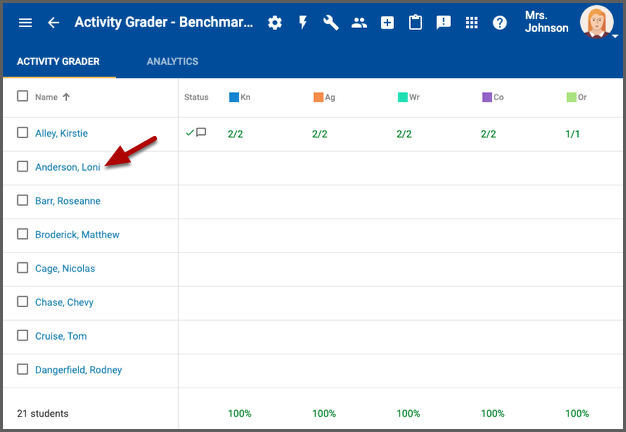Open the apps grid icon

[x=472, y=23]
